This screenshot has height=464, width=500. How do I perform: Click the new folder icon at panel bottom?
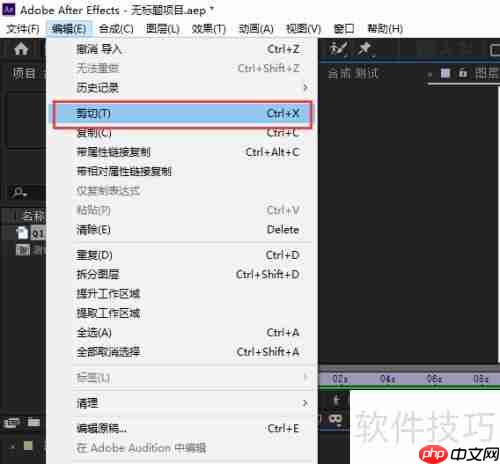(33, 423)
